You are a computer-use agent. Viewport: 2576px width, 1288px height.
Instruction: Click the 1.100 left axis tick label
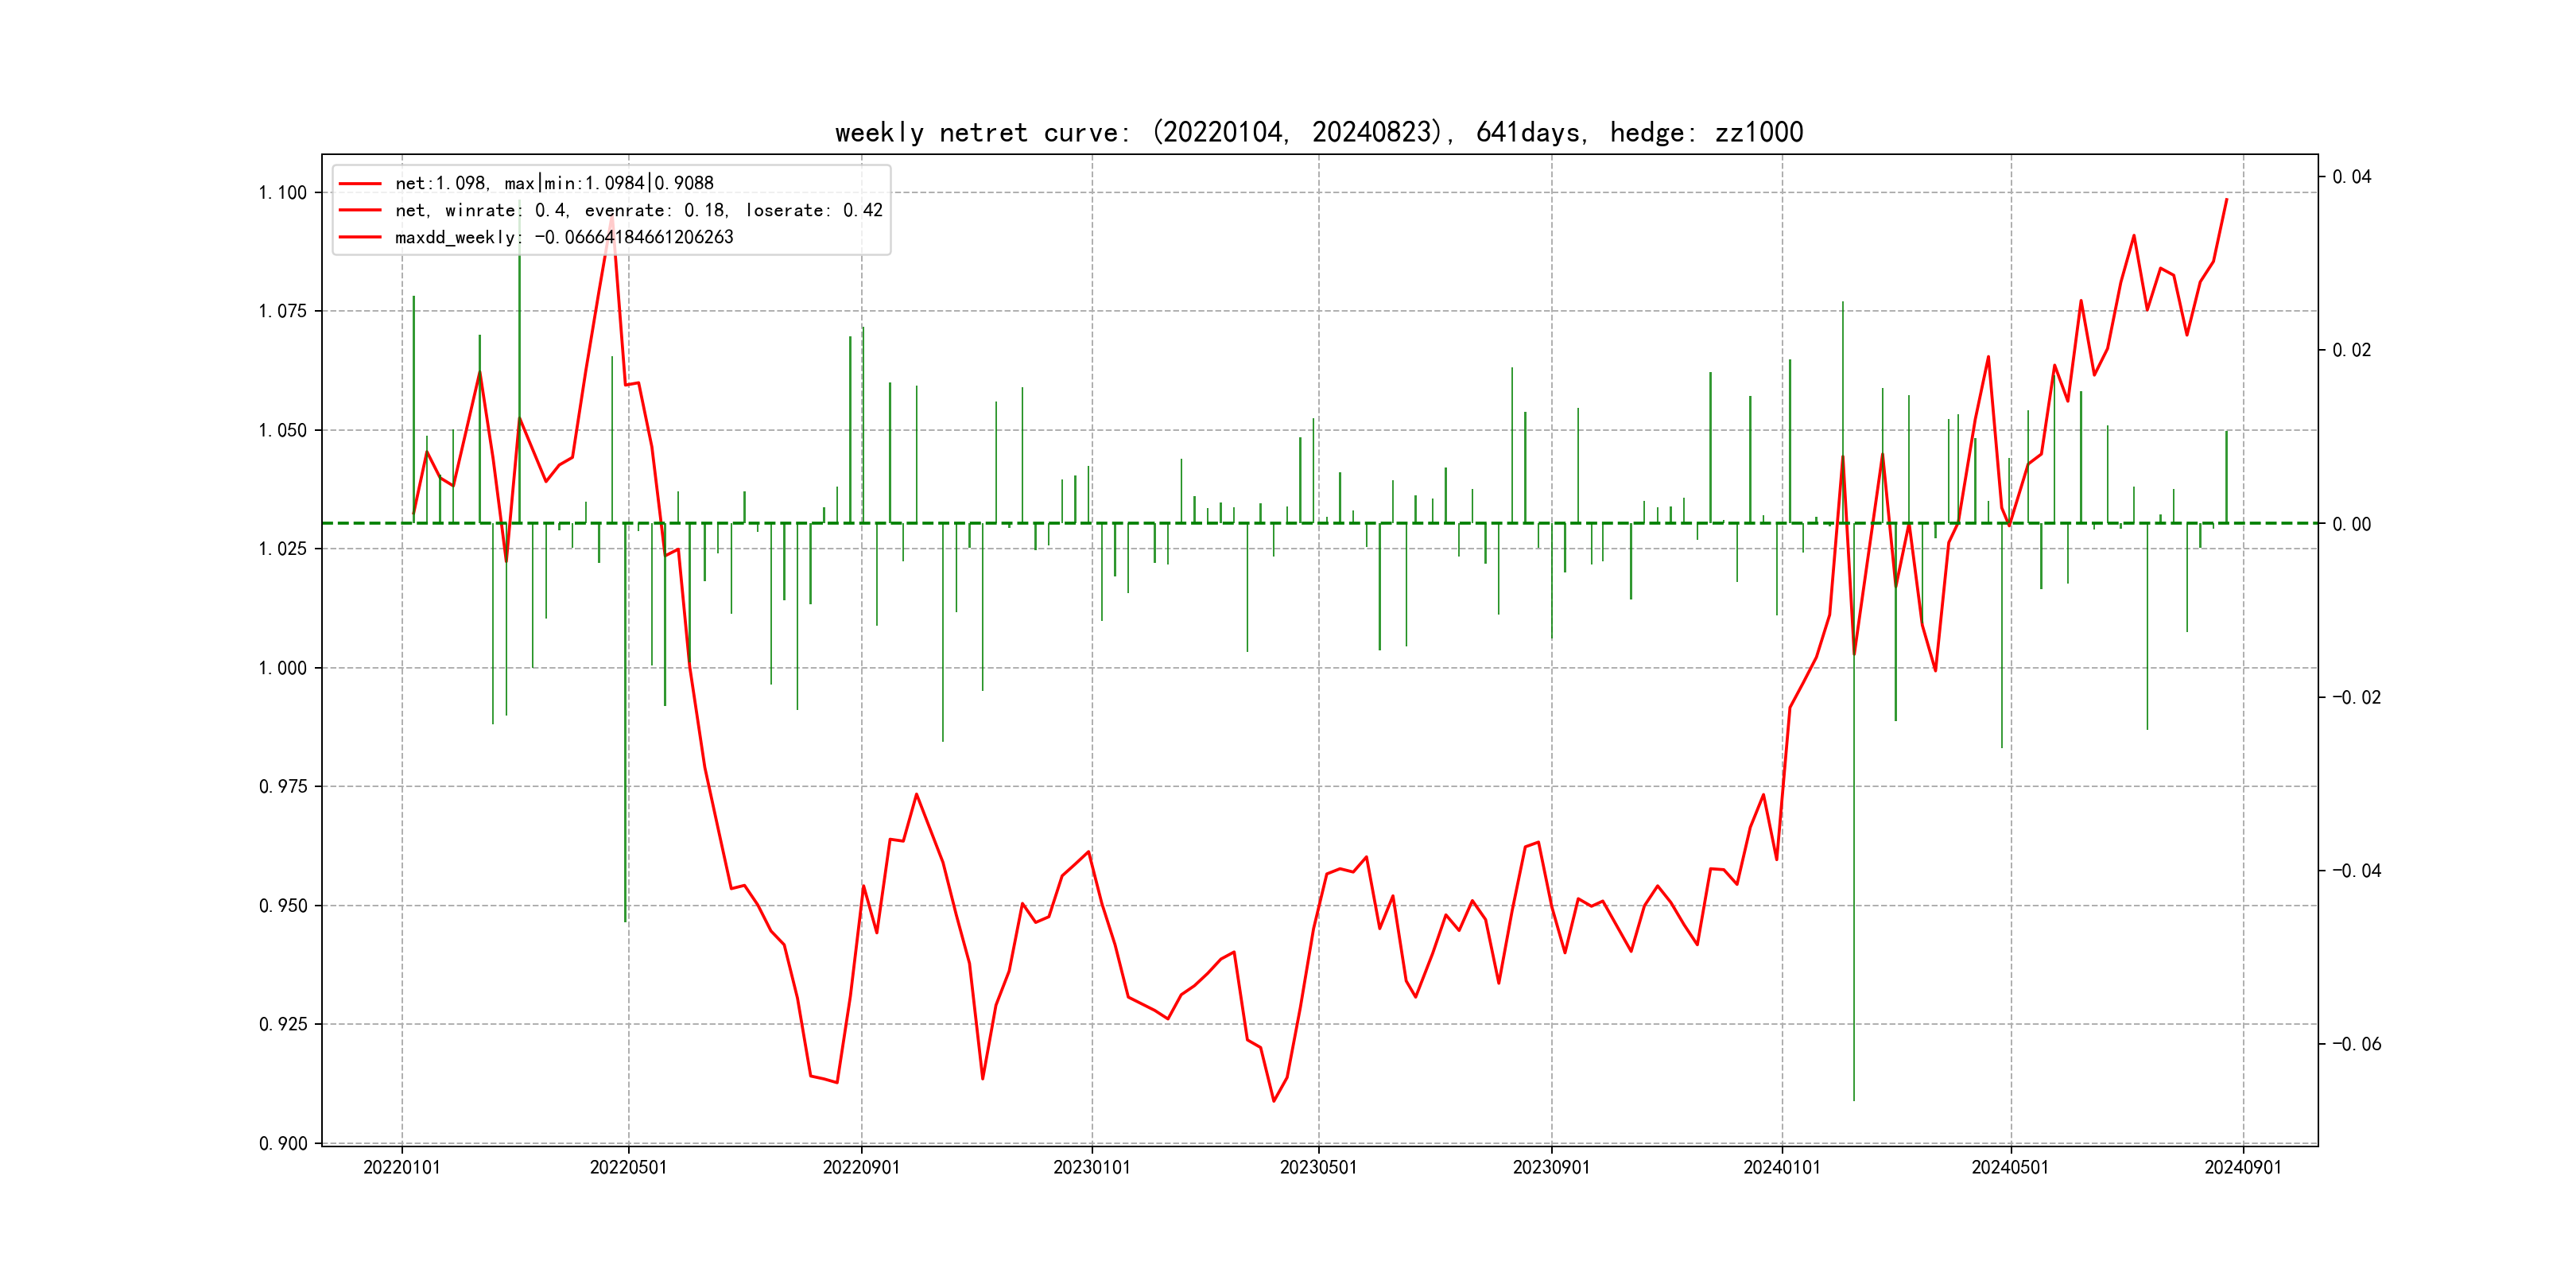point(283,193)
